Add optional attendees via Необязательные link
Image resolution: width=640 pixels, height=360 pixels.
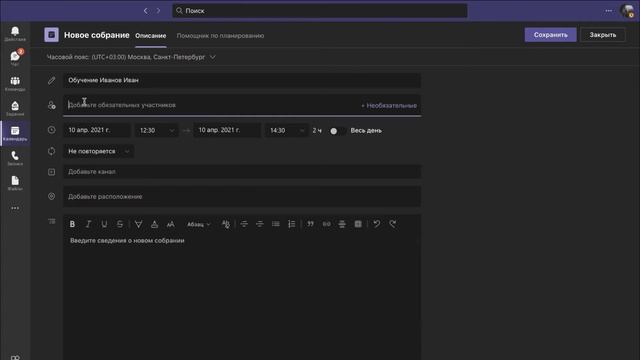(389, 105)
